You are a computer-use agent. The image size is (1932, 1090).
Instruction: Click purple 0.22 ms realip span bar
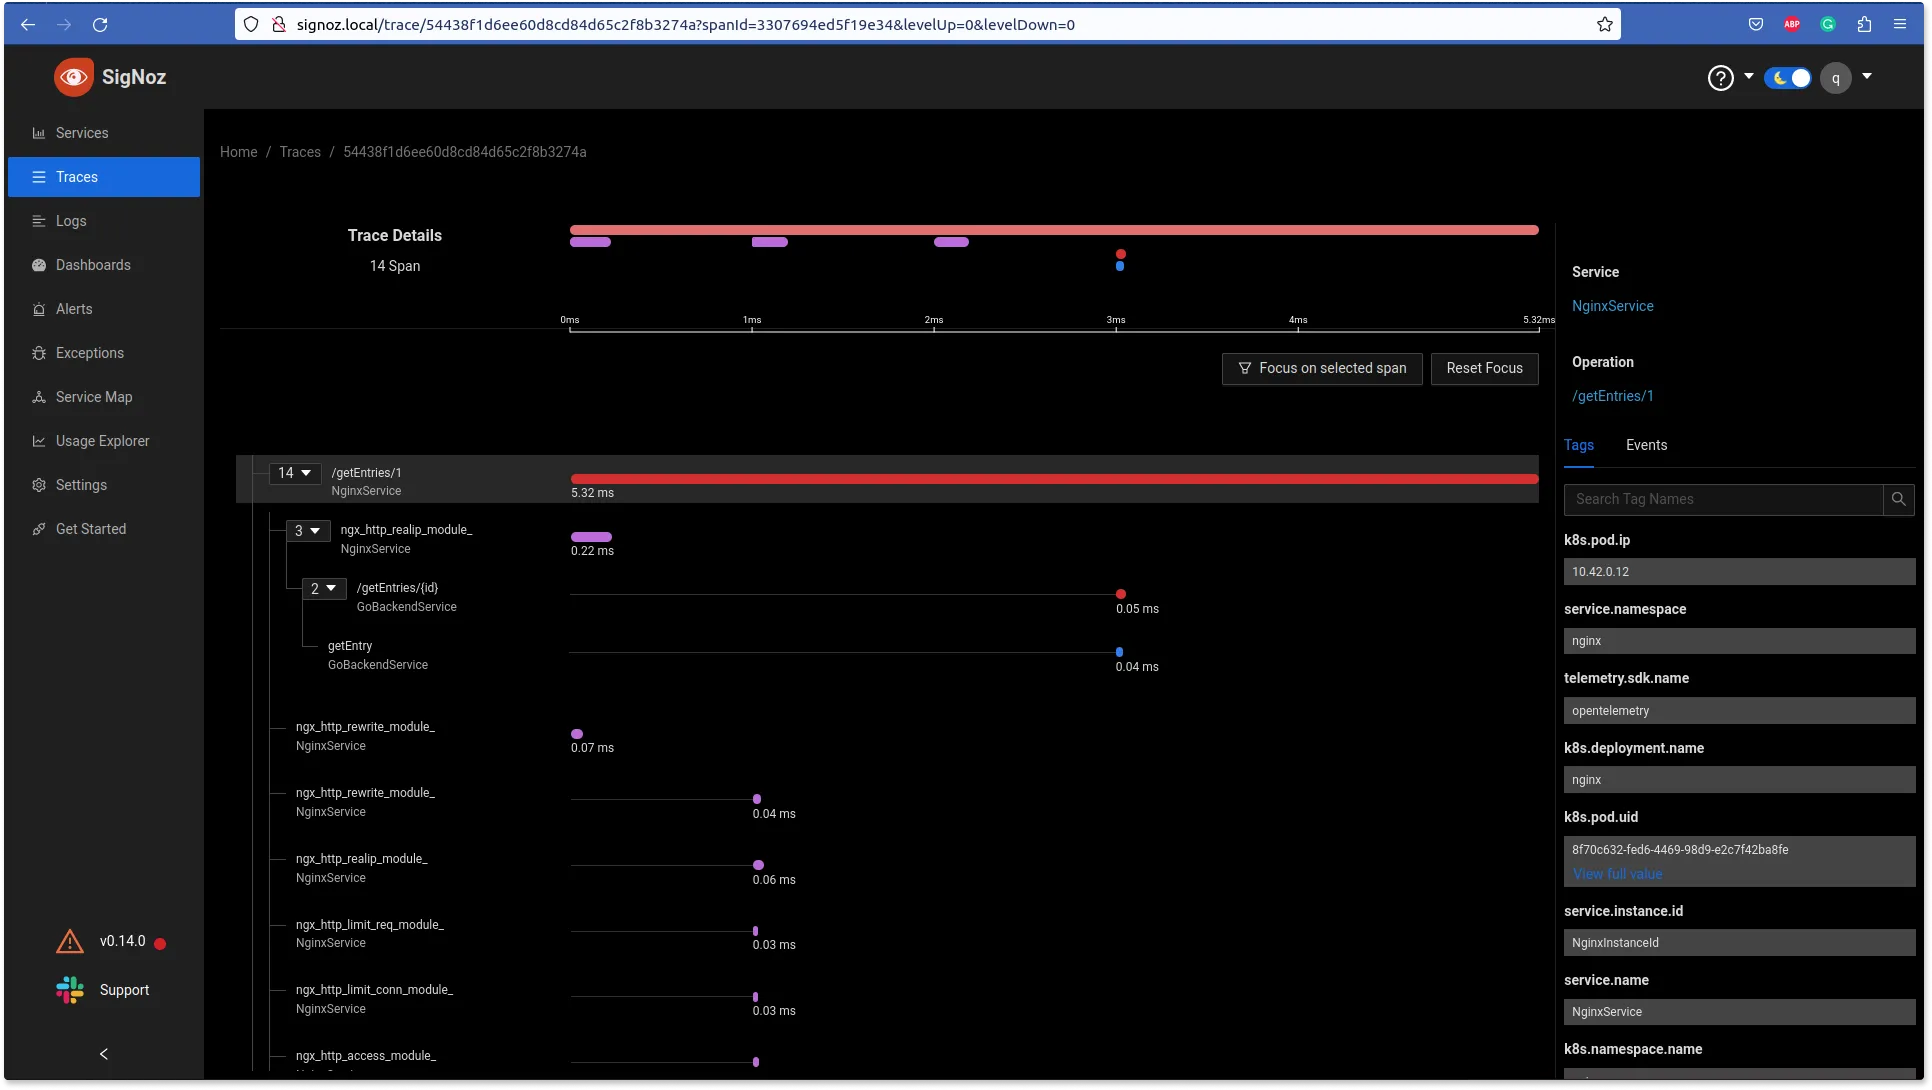(591, 537)
